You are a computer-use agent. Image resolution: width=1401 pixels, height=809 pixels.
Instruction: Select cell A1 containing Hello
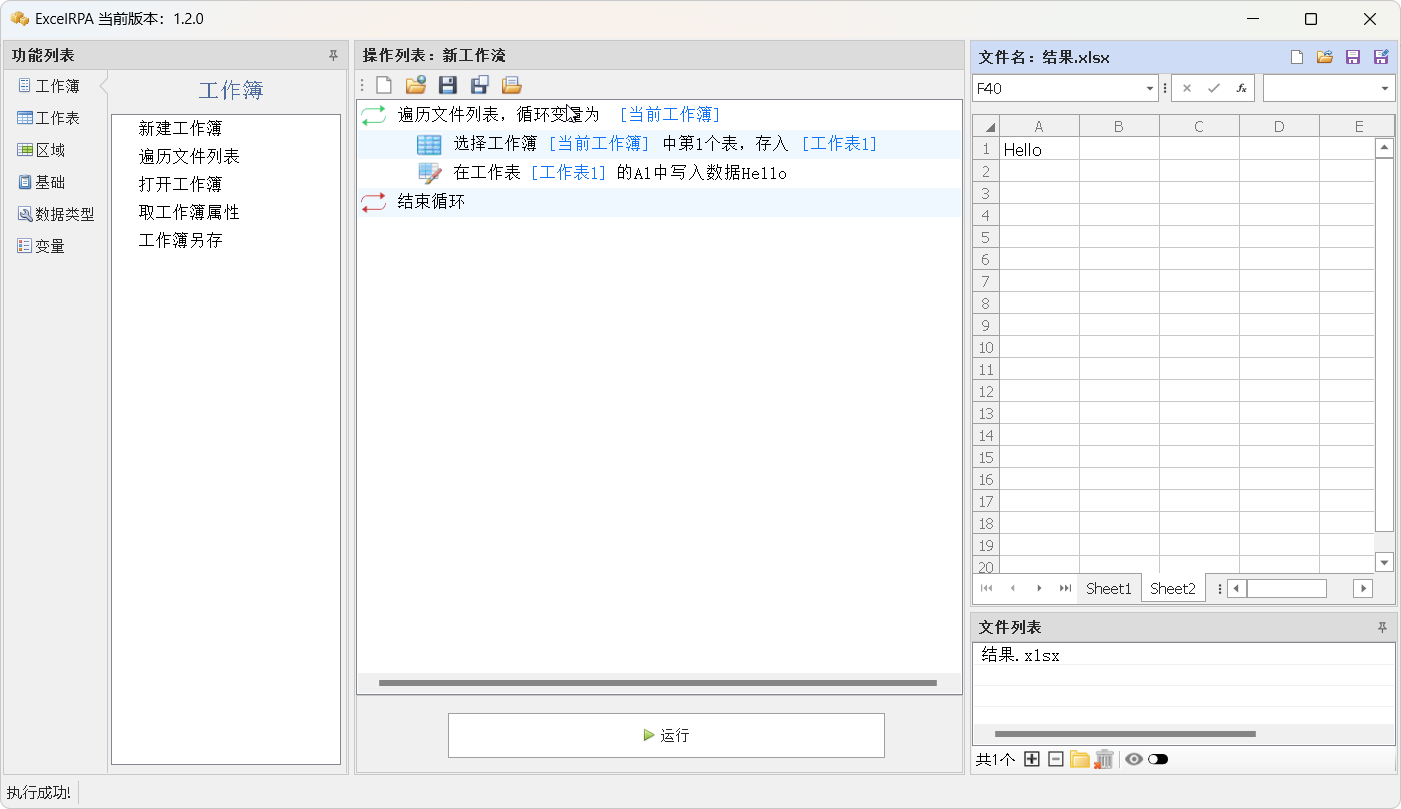point(1039,150)
